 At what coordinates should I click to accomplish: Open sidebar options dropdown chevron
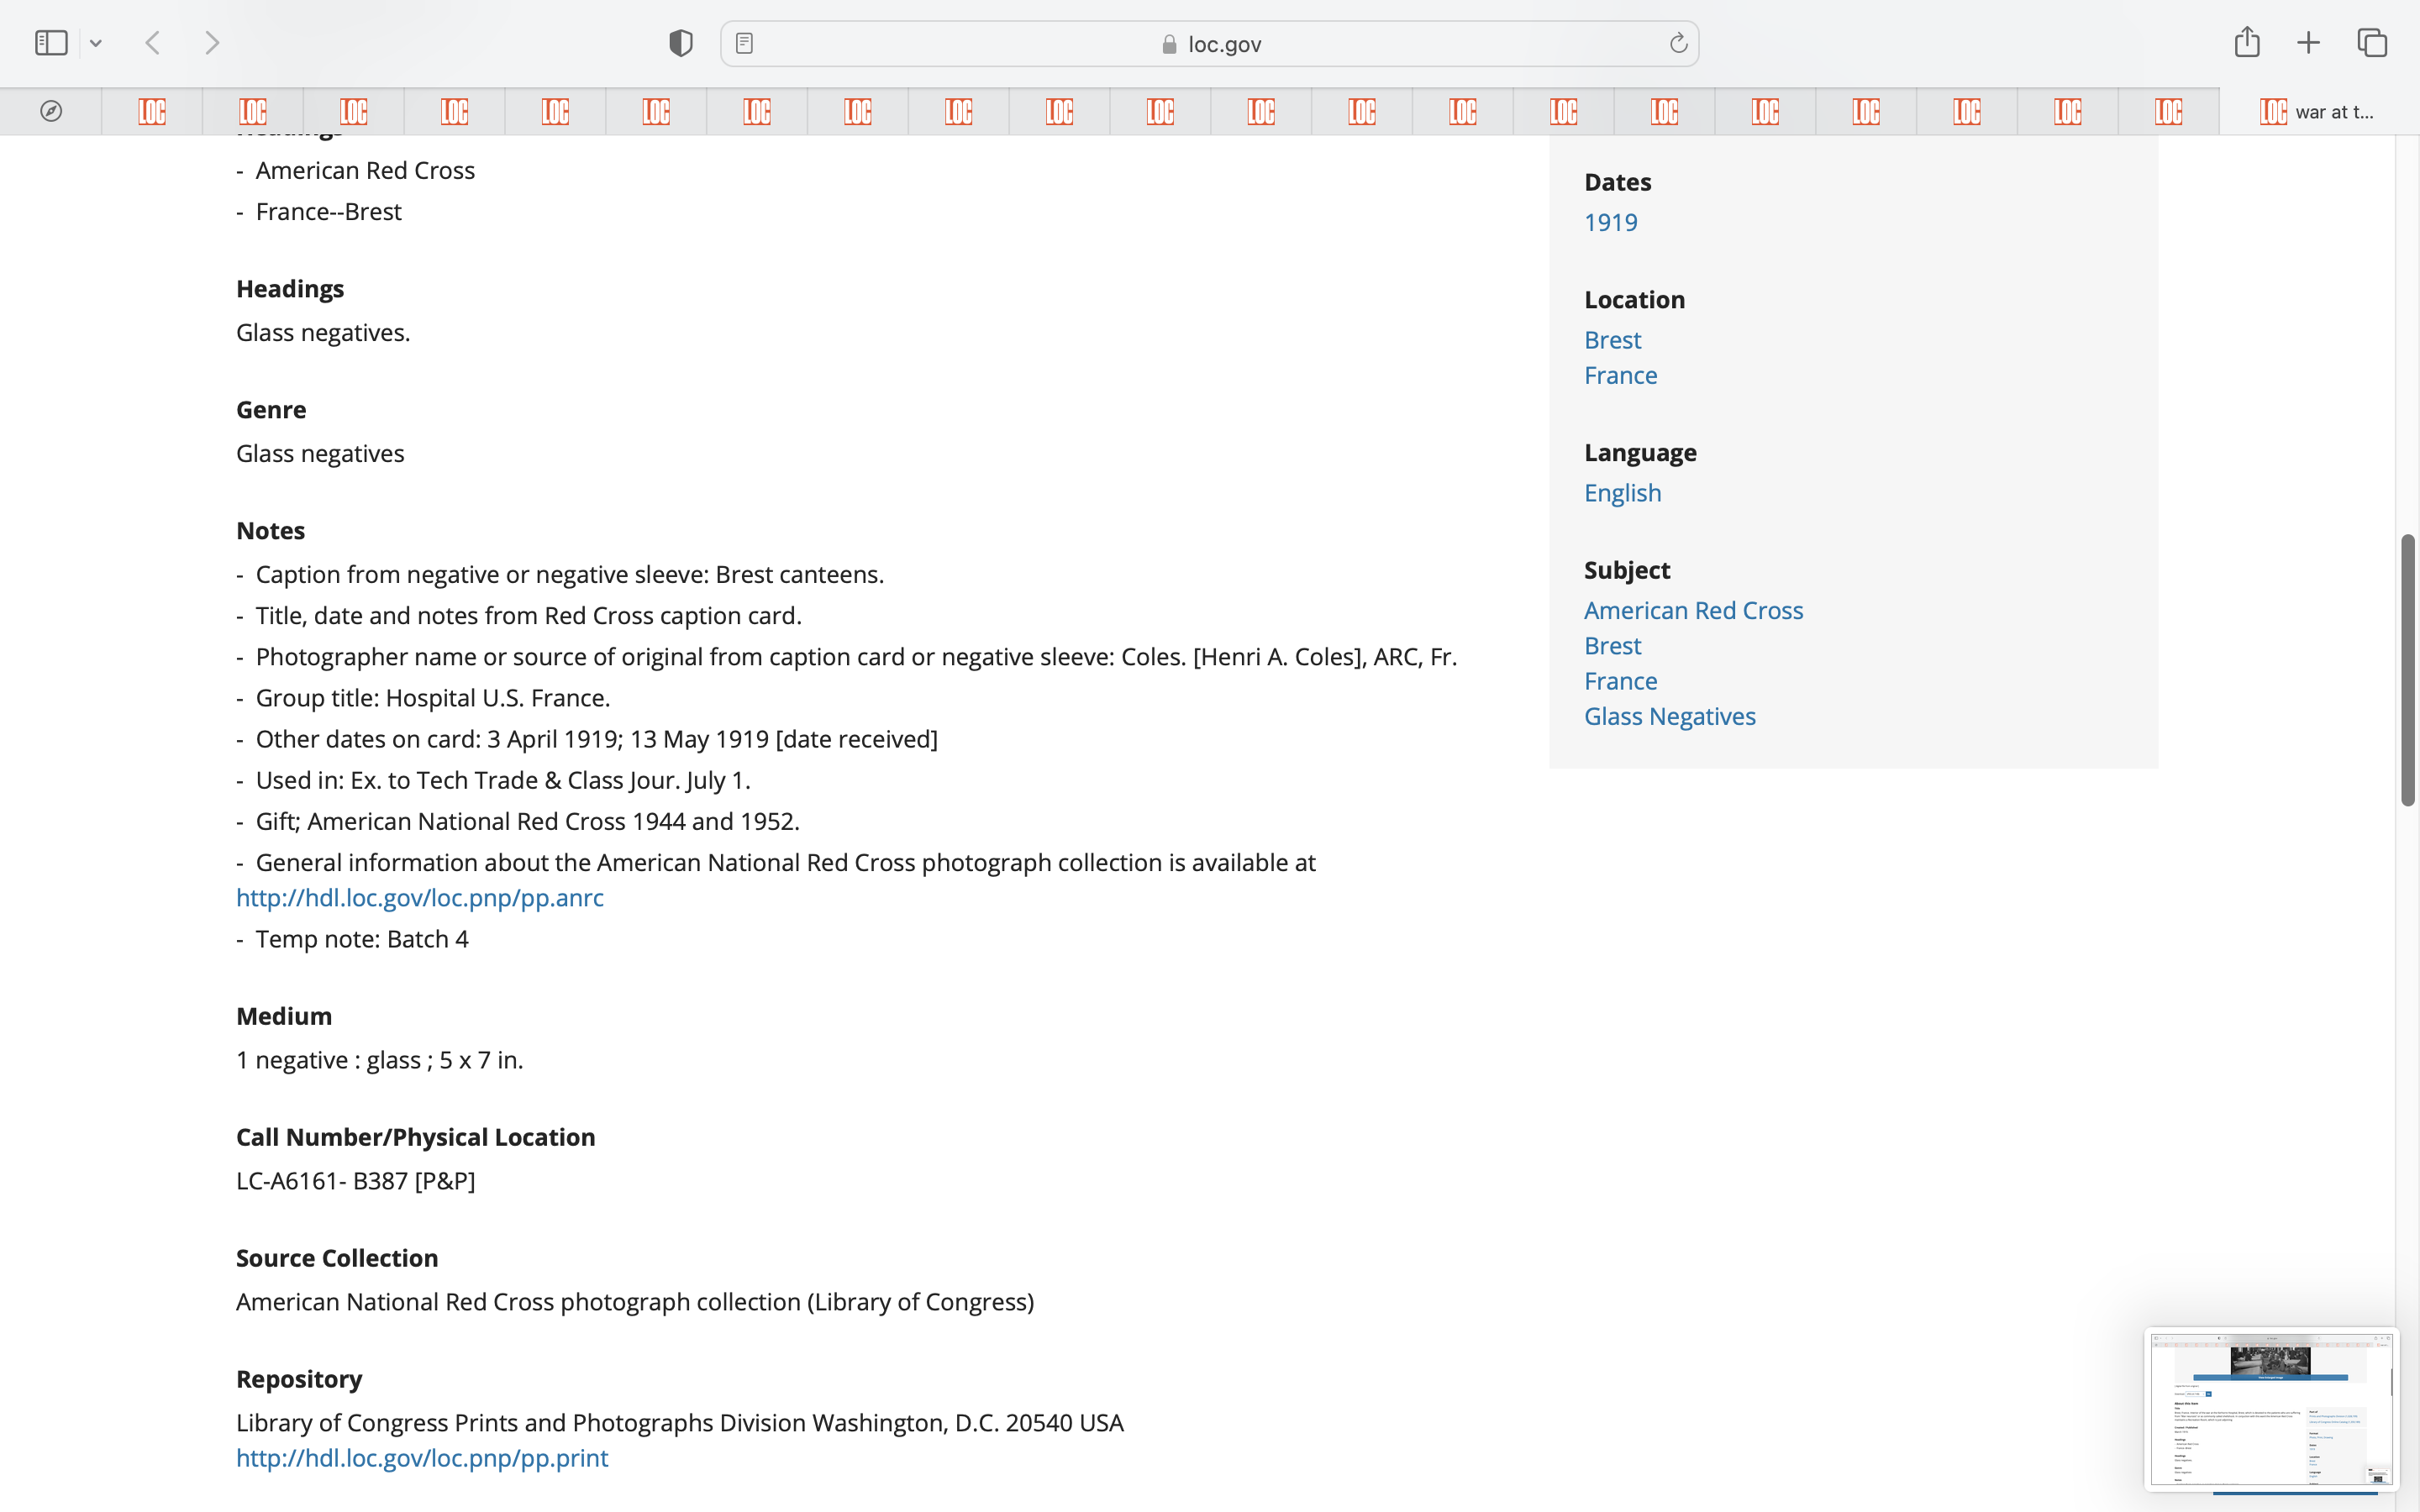tap(96, 43)
